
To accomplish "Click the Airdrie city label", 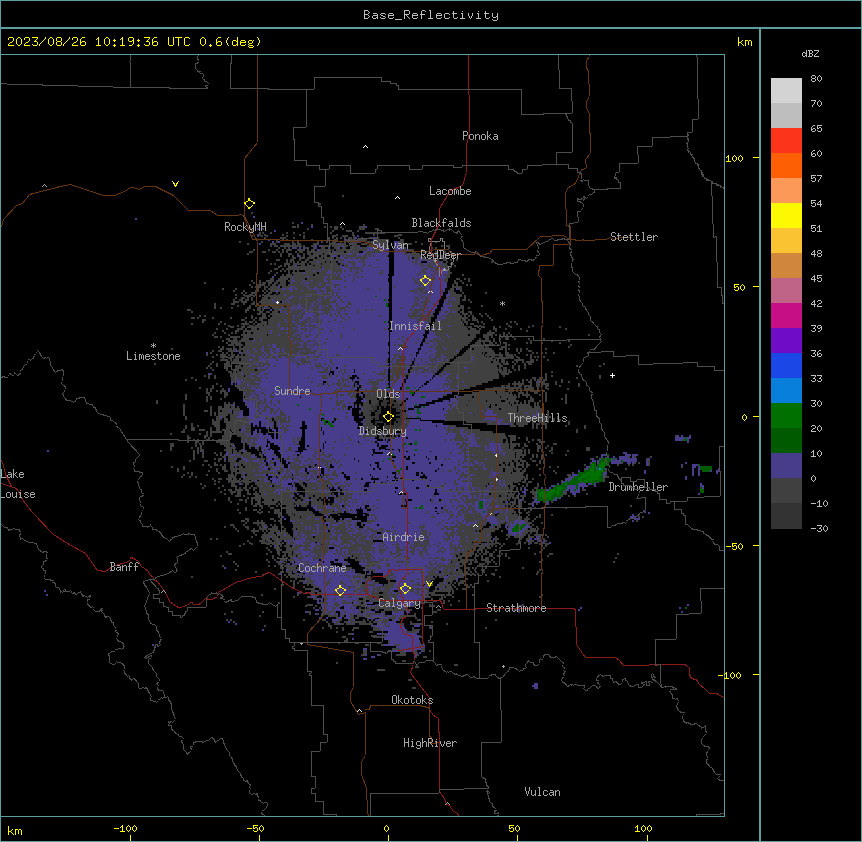I will tap(404, 537).
